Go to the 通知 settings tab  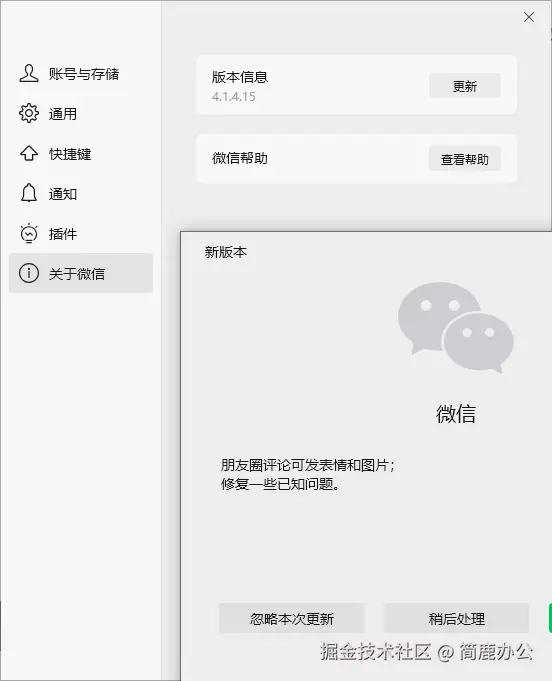[x=81, y=194]
